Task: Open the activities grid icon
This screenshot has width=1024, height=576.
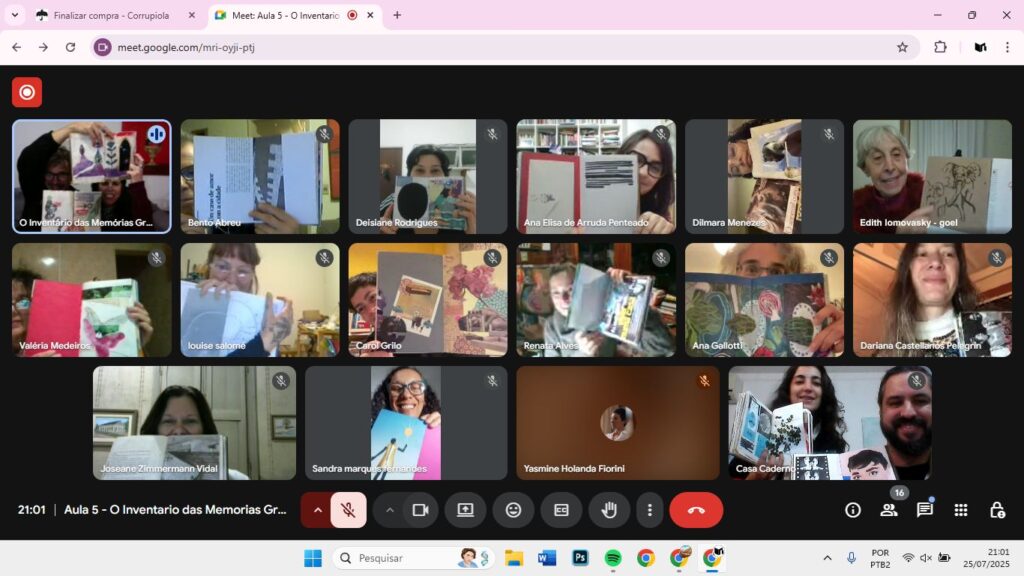Action: pyautogui.click(x=961, y=510)
